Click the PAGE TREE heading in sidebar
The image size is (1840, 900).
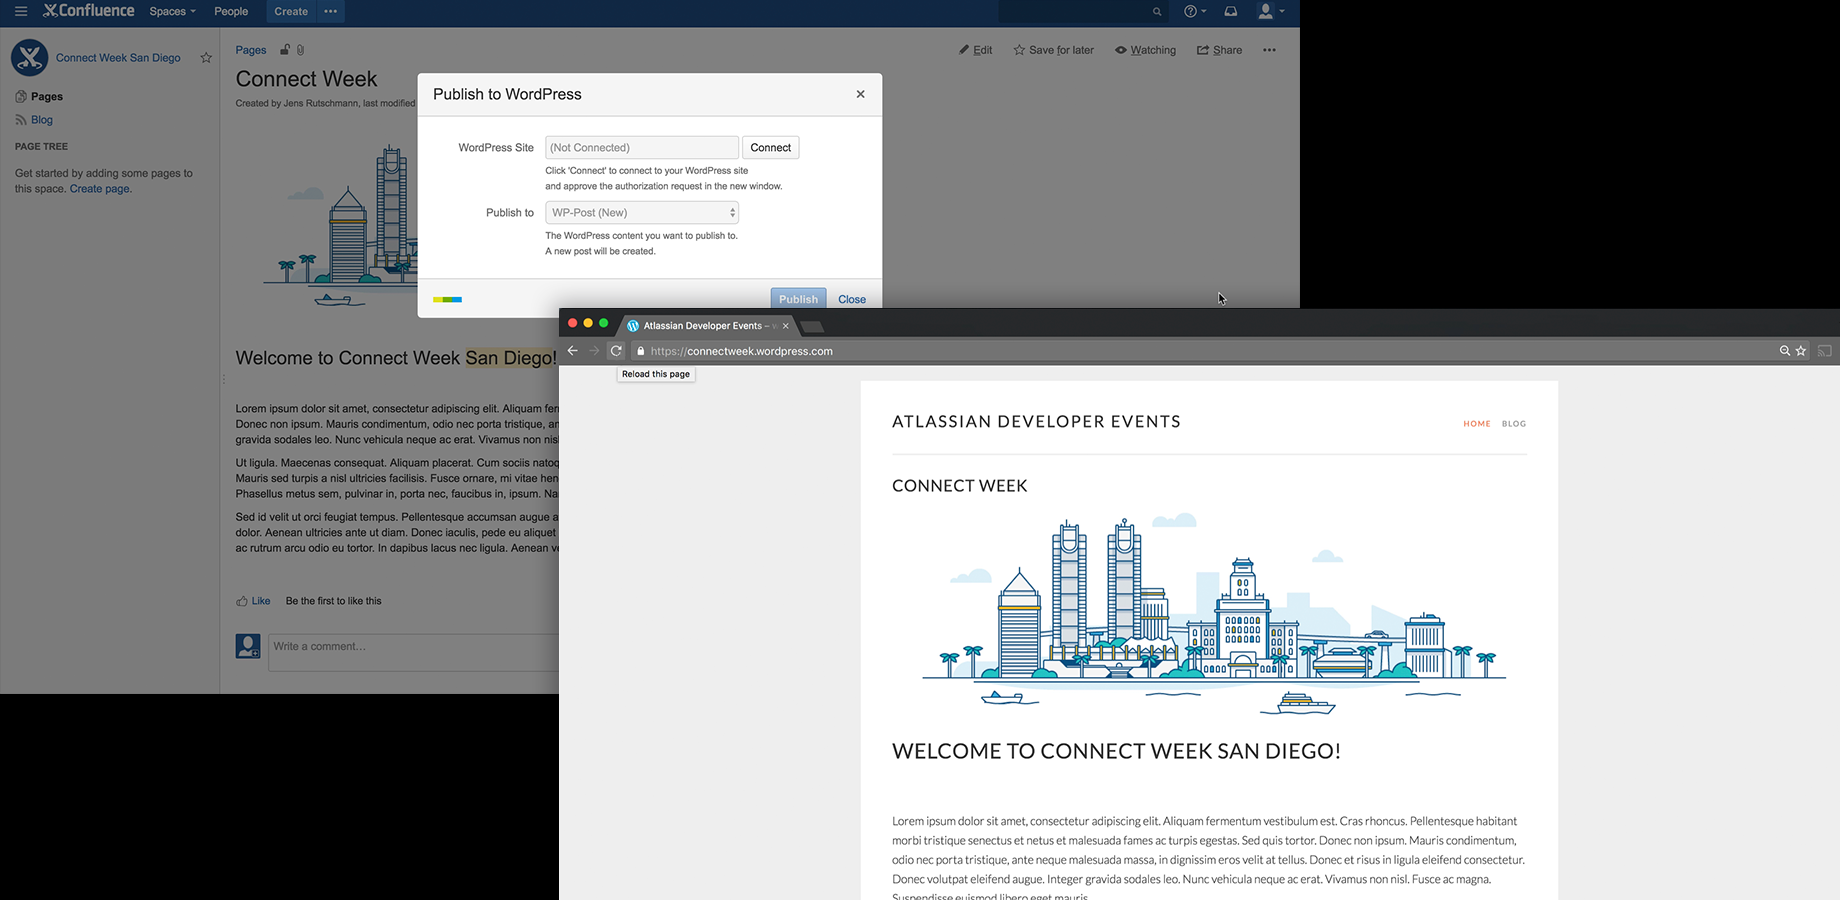(x=42, y=146)
